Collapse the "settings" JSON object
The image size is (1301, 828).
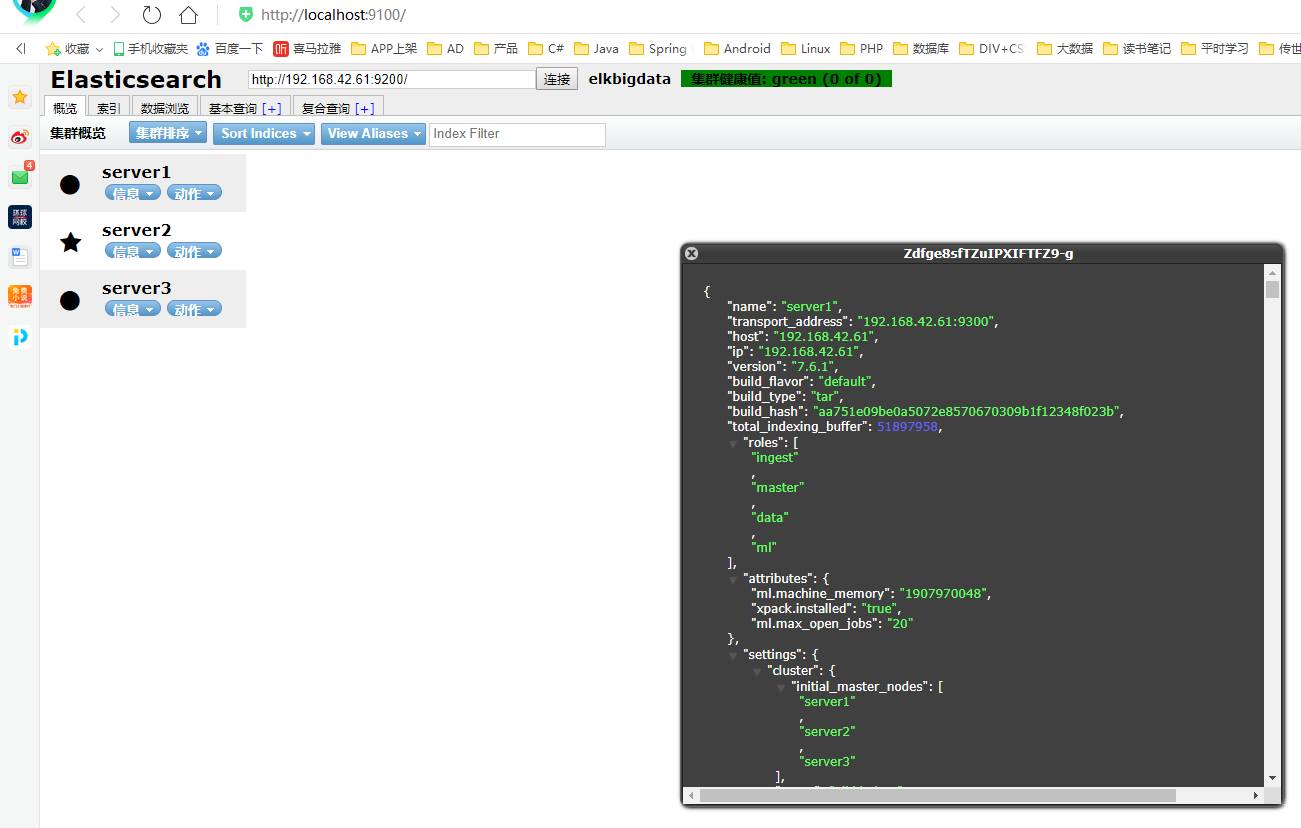pos(733,656)
